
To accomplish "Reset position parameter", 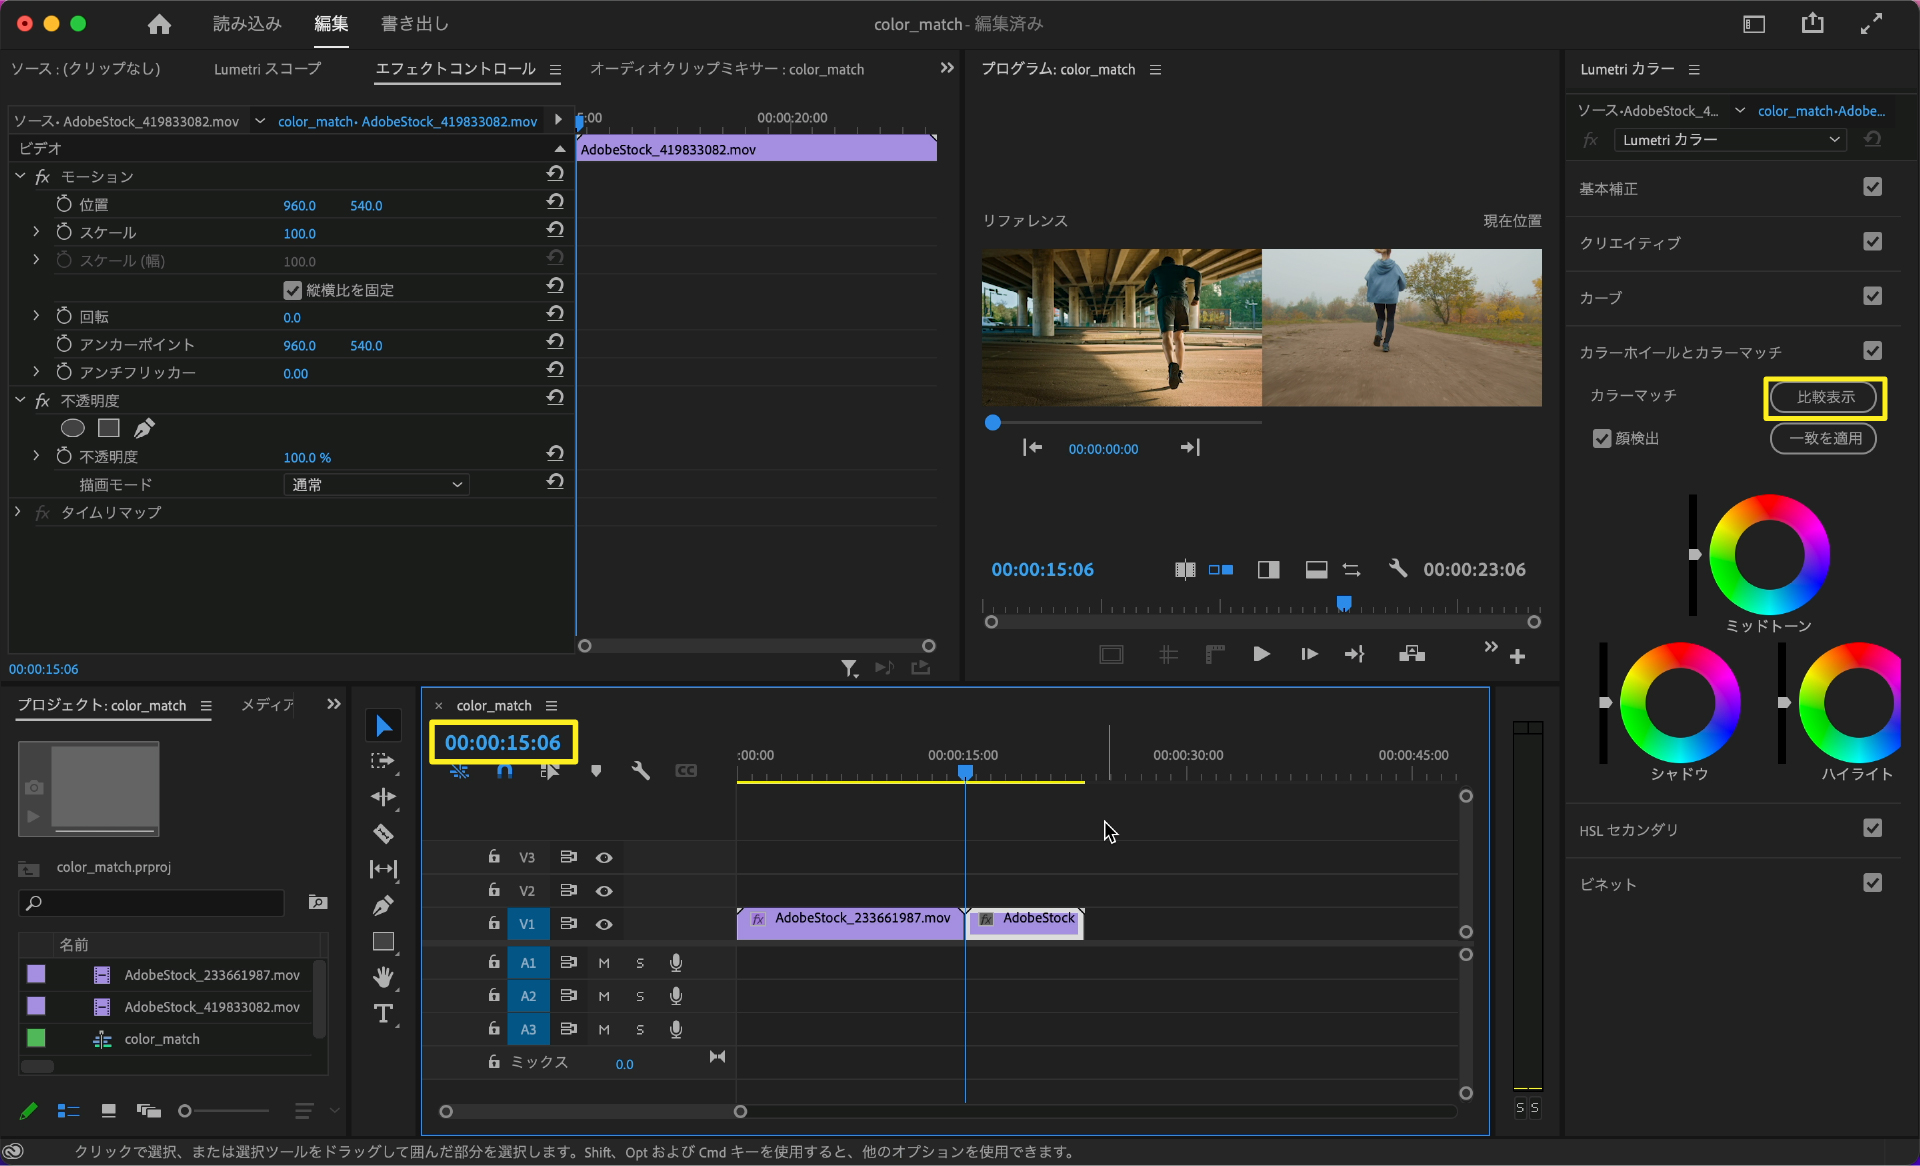I will tap(555, 202).
